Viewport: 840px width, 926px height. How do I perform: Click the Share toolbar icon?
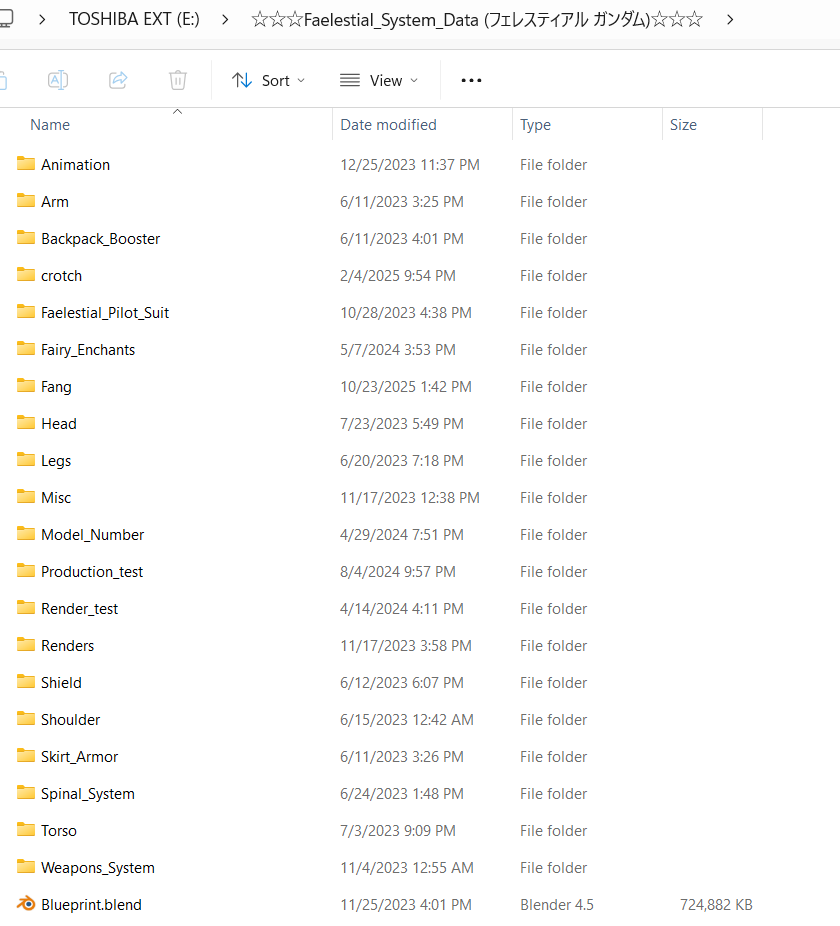pyautogui.click(x=118, y=80)
